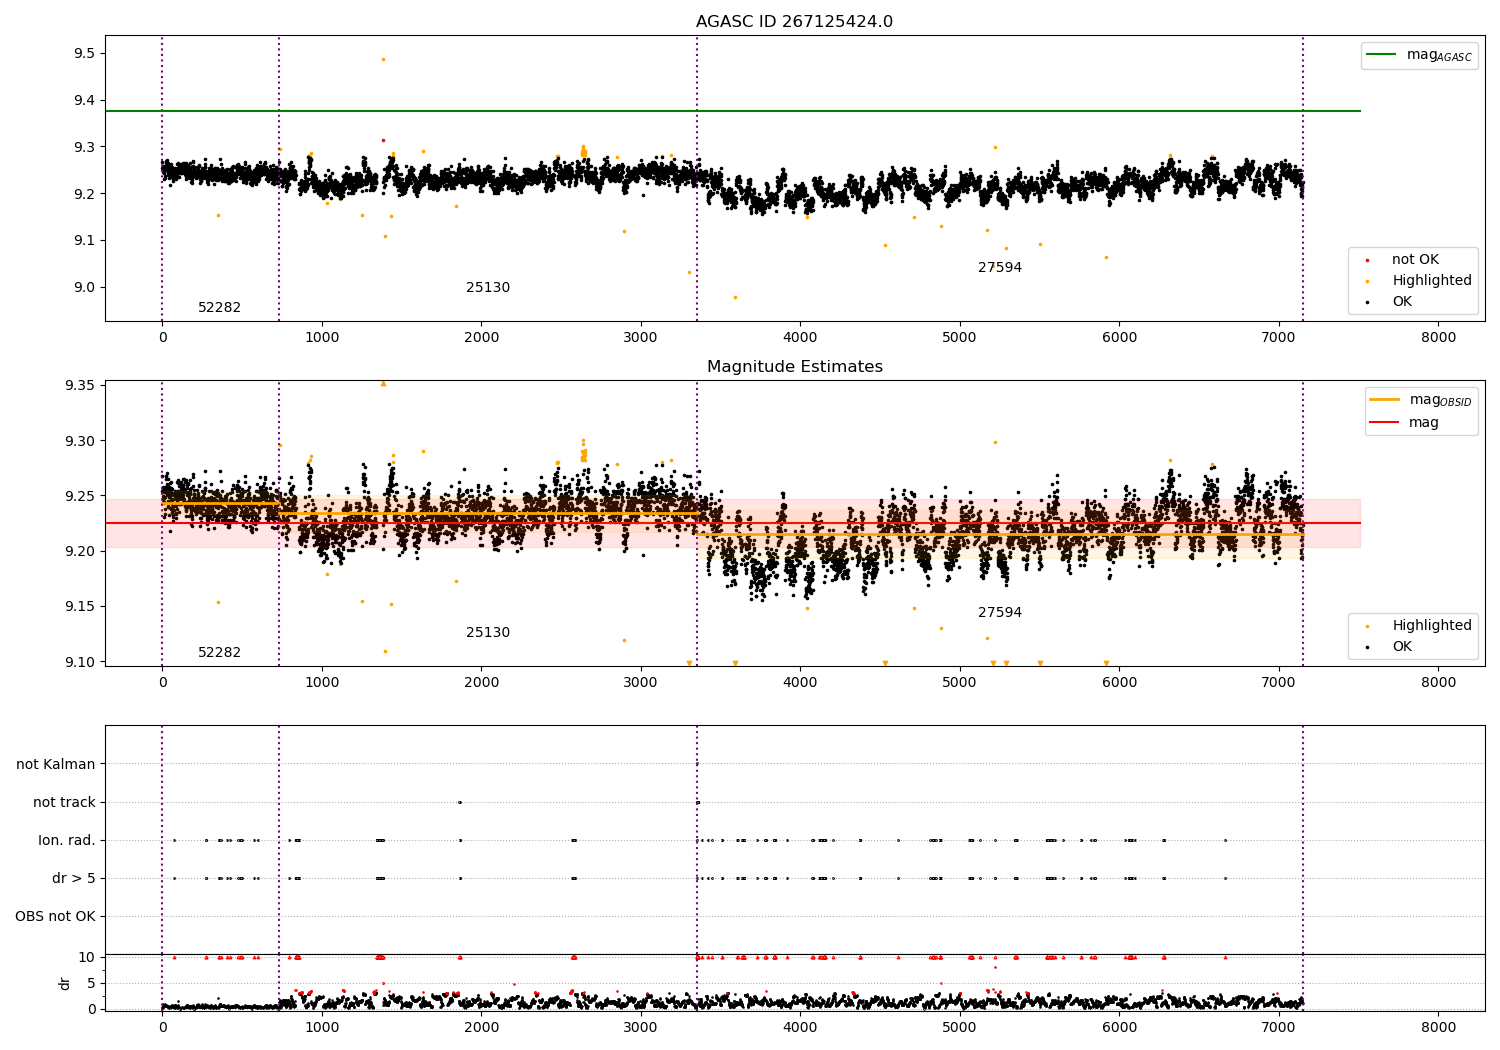Click 'not OK' legend entry in top plot

click(1414, 260)
